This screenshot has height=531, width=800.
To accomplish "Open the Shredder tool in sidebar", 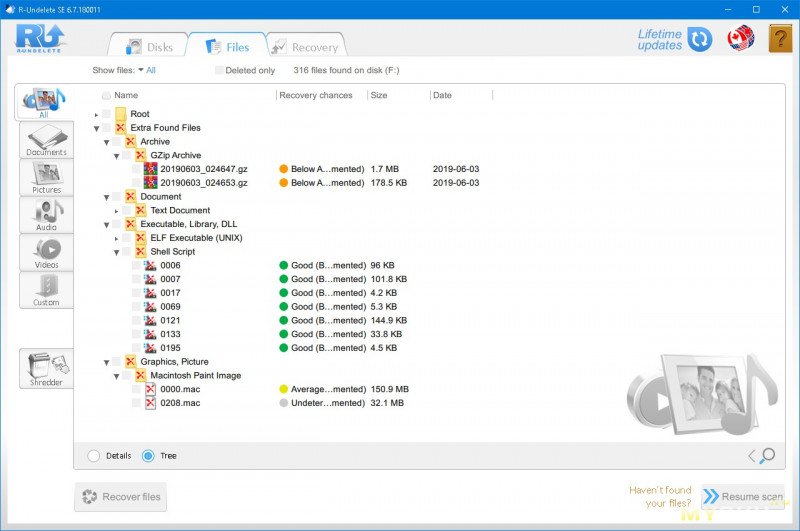I will coord(46,368).
